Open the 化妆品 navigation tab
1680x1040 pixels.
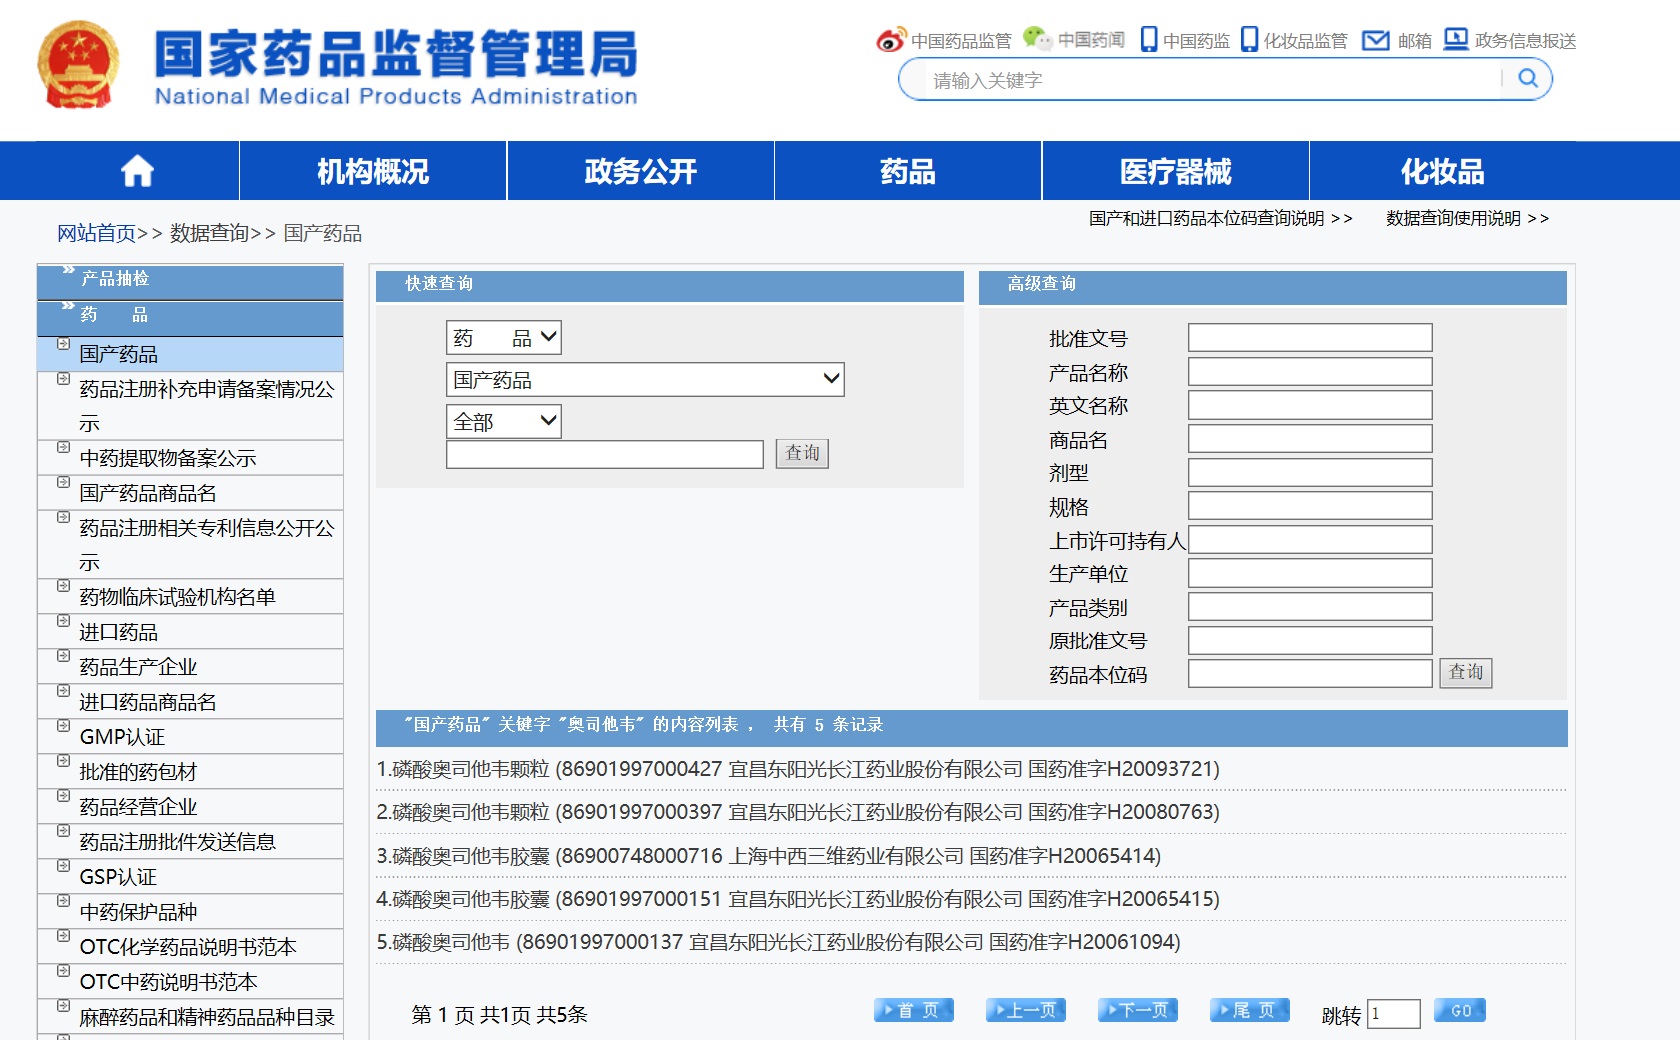click(x=1442, y=172)
